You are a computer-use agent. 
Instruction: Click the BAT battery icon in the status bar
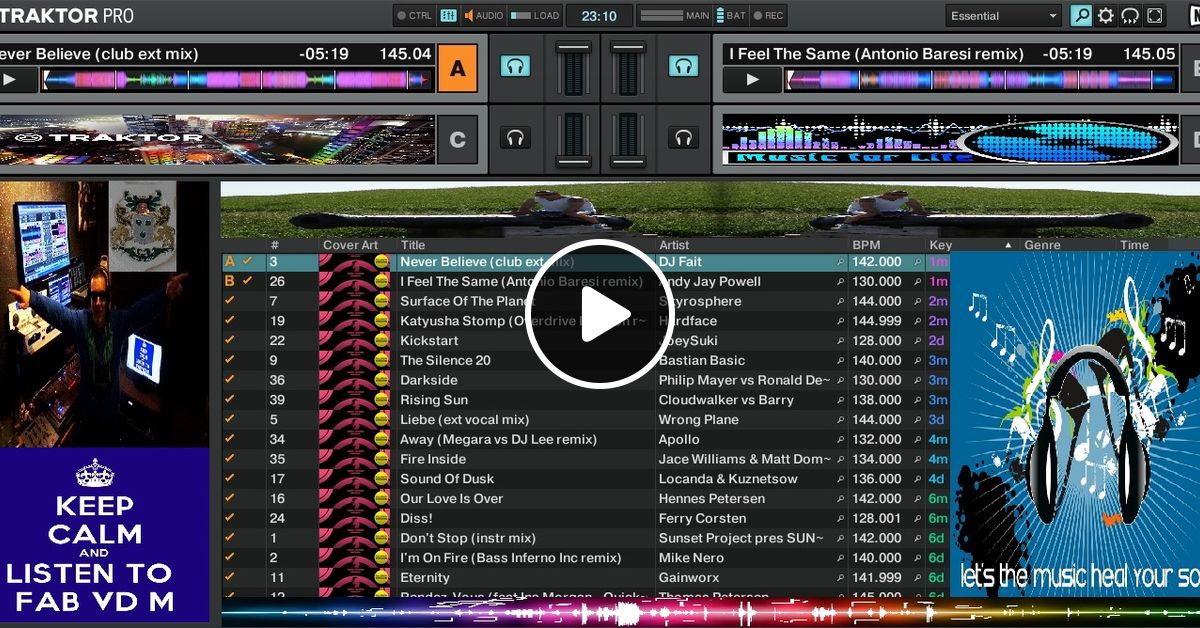pos(721,15)
